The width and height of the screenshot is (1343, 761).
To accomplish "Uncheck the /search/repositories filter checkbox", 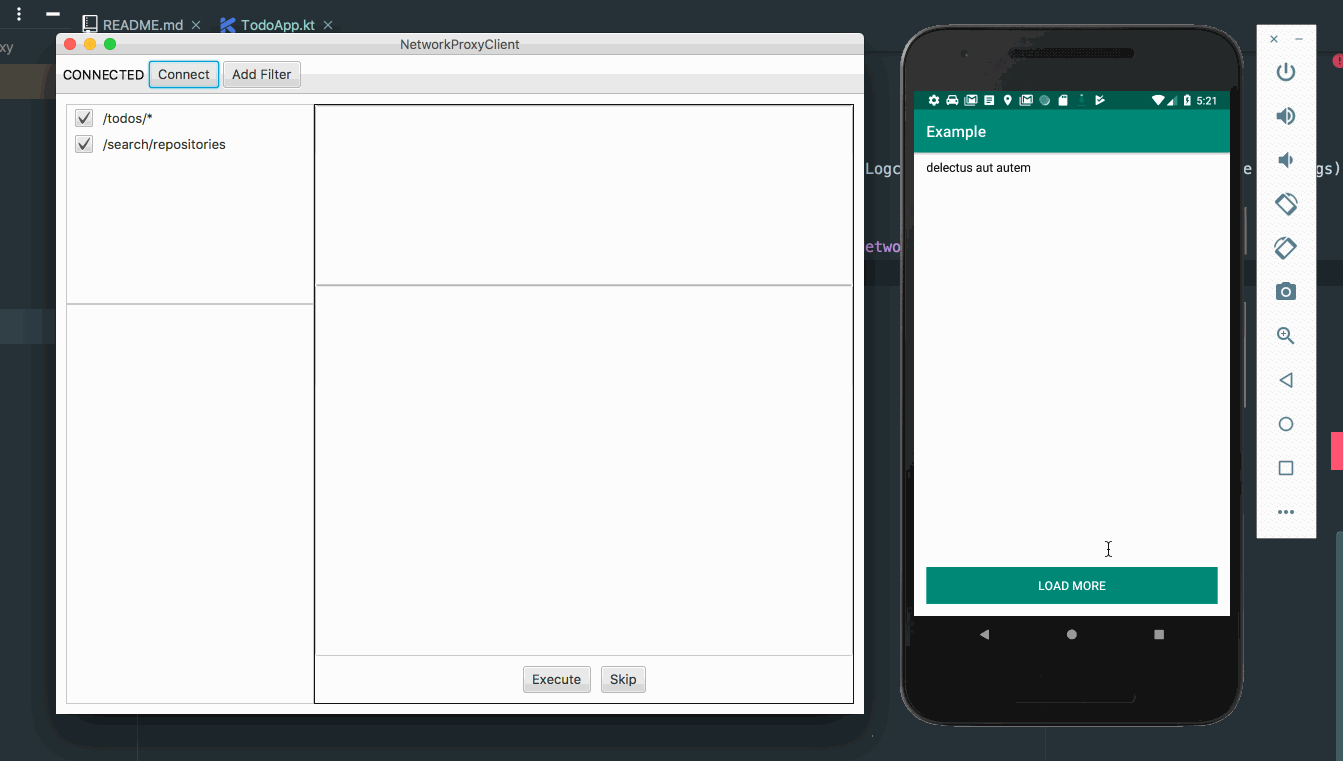I will pos(84,144).
